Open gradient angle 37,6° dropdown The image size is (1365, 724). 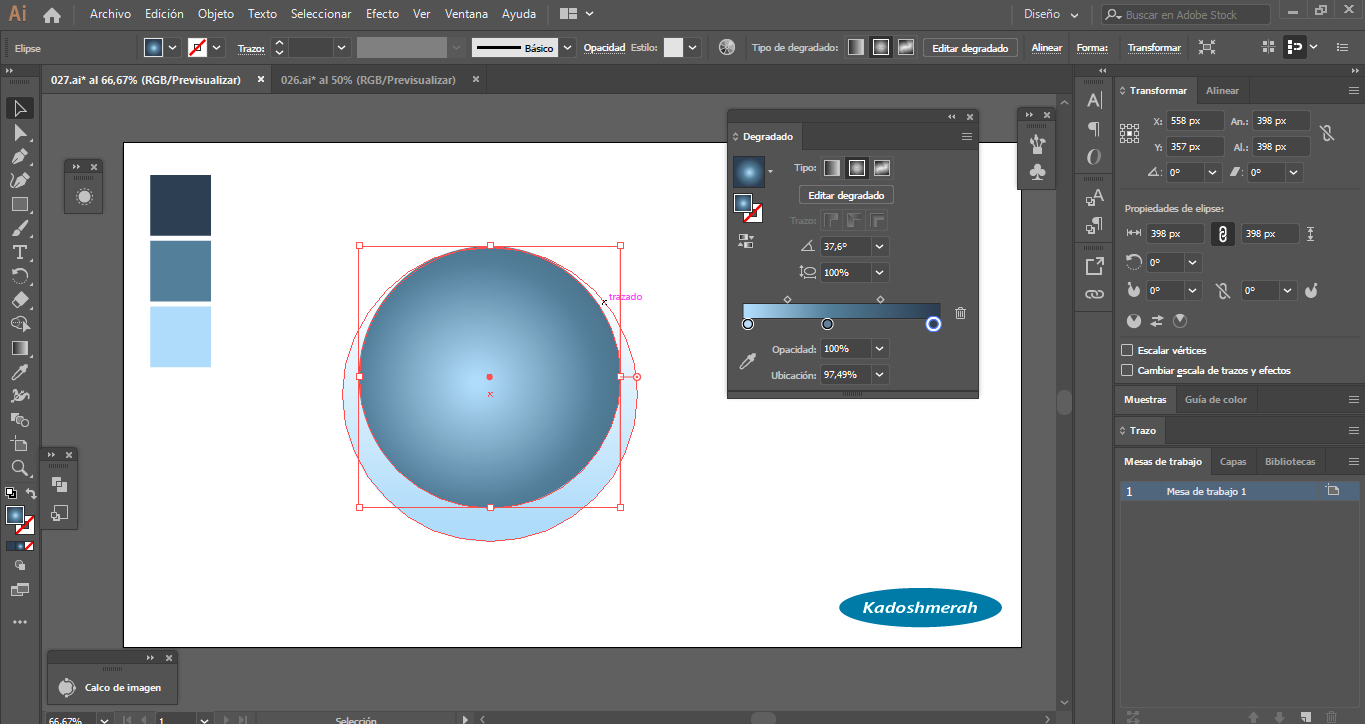tap(880, 246)
